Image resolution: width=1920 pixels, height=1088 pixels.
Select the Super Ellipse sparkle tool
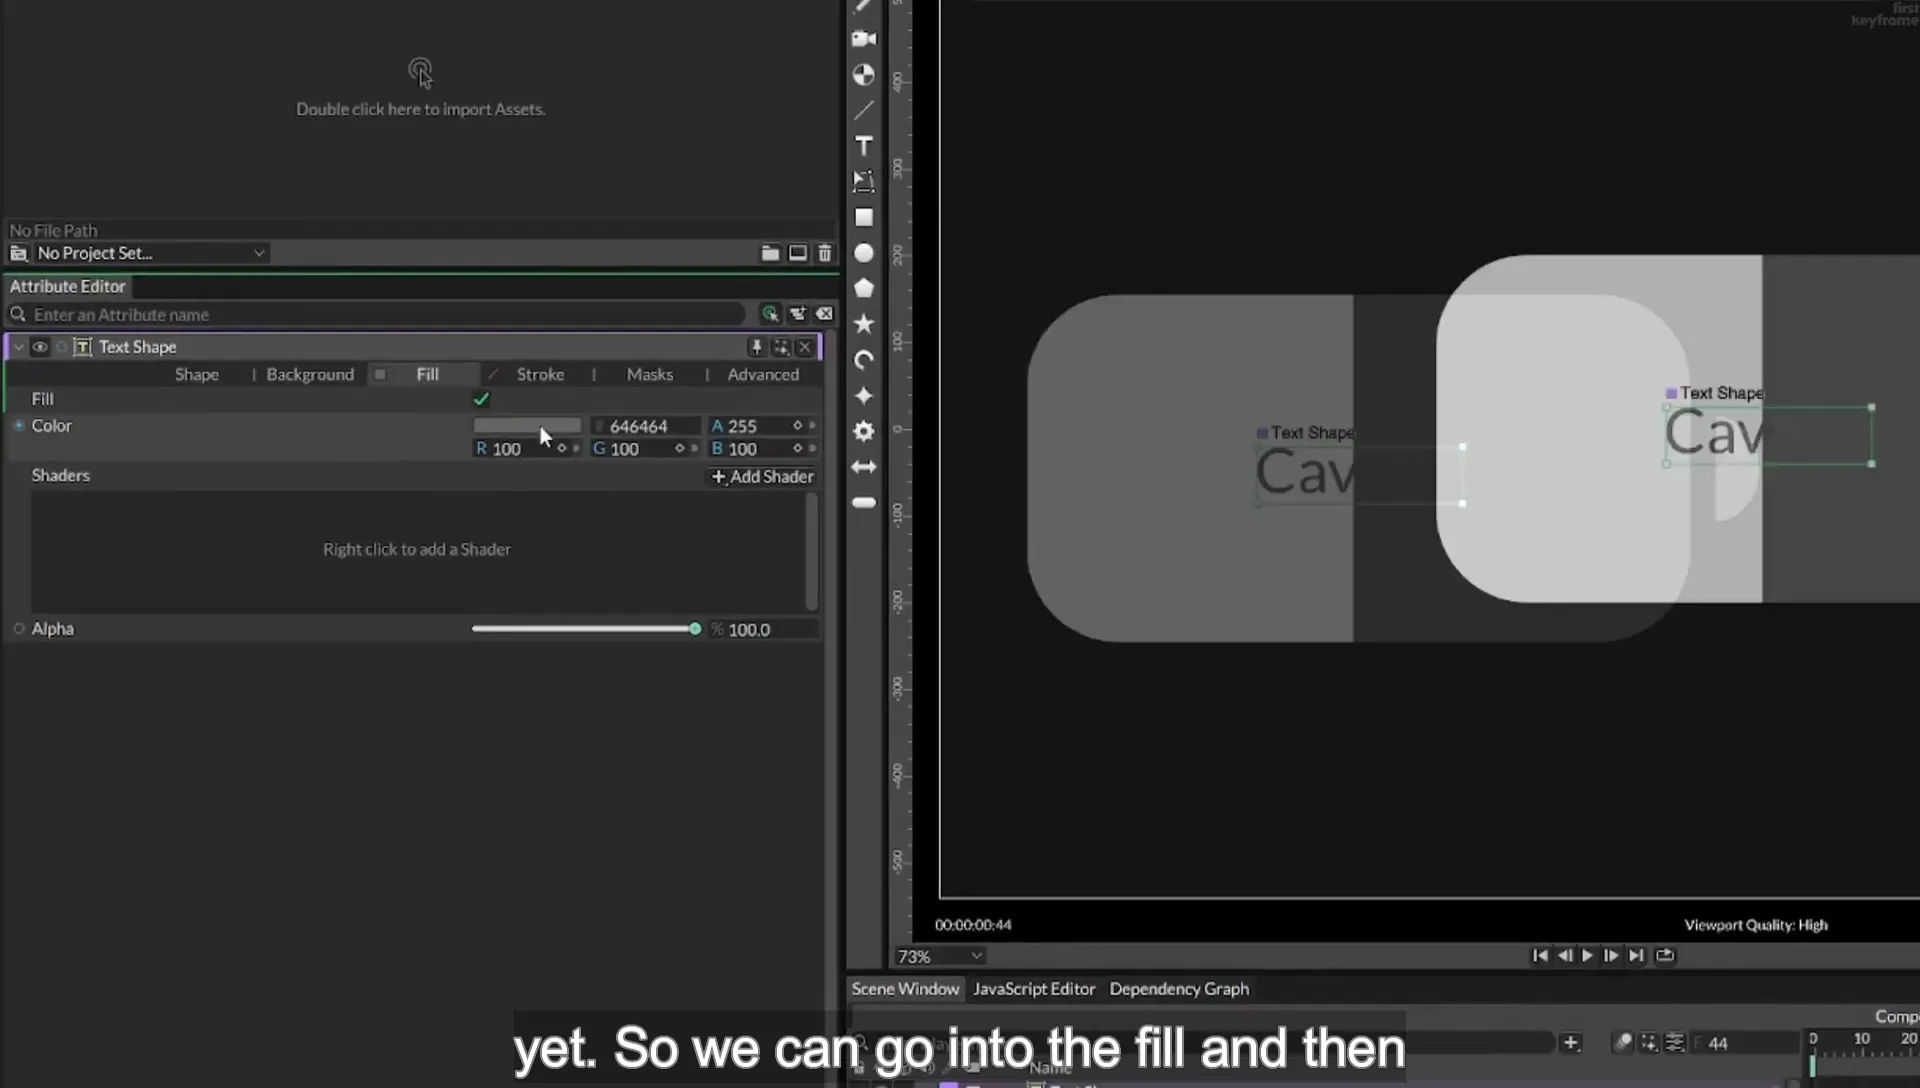coord(864,396)
